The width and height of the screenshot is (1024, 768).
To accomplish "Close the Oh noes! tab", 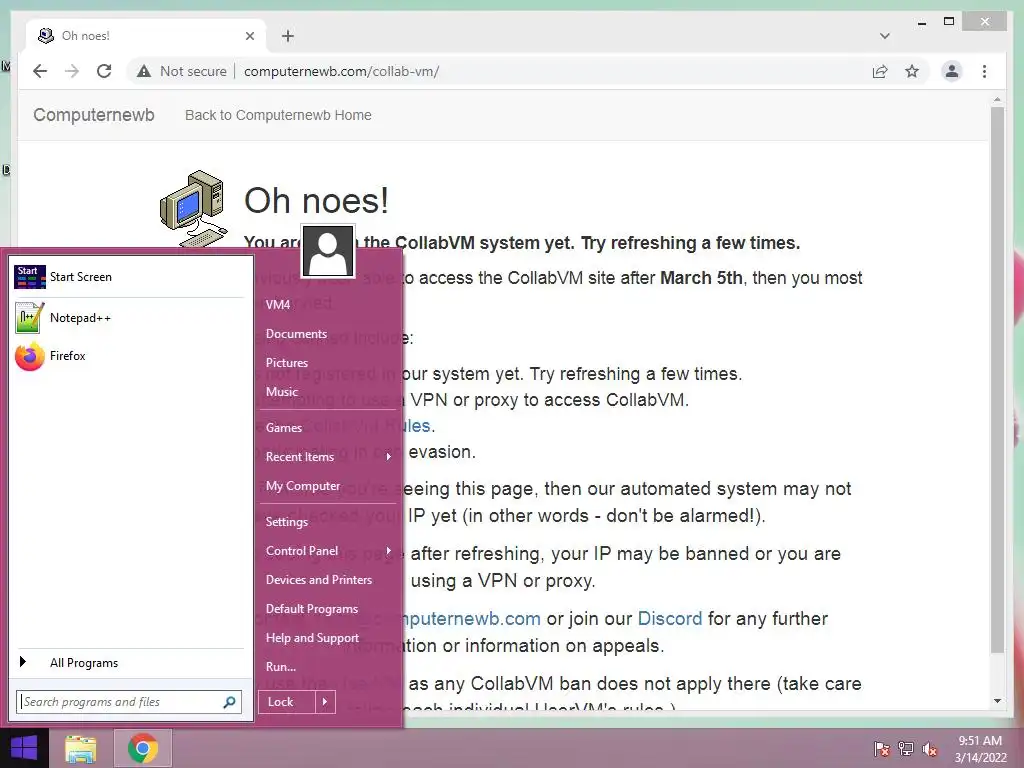I will coord(249,36).
